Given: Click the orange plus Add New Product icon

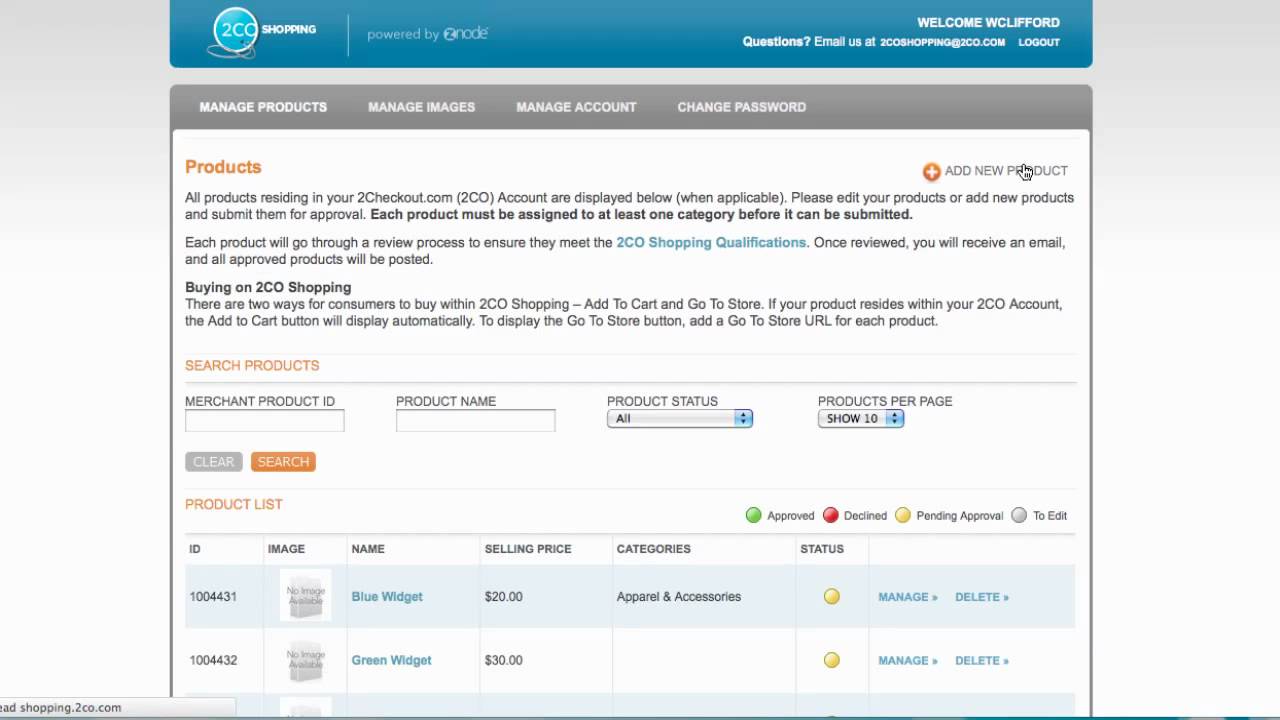Looking at the screenshot, I should pos(931,171).
